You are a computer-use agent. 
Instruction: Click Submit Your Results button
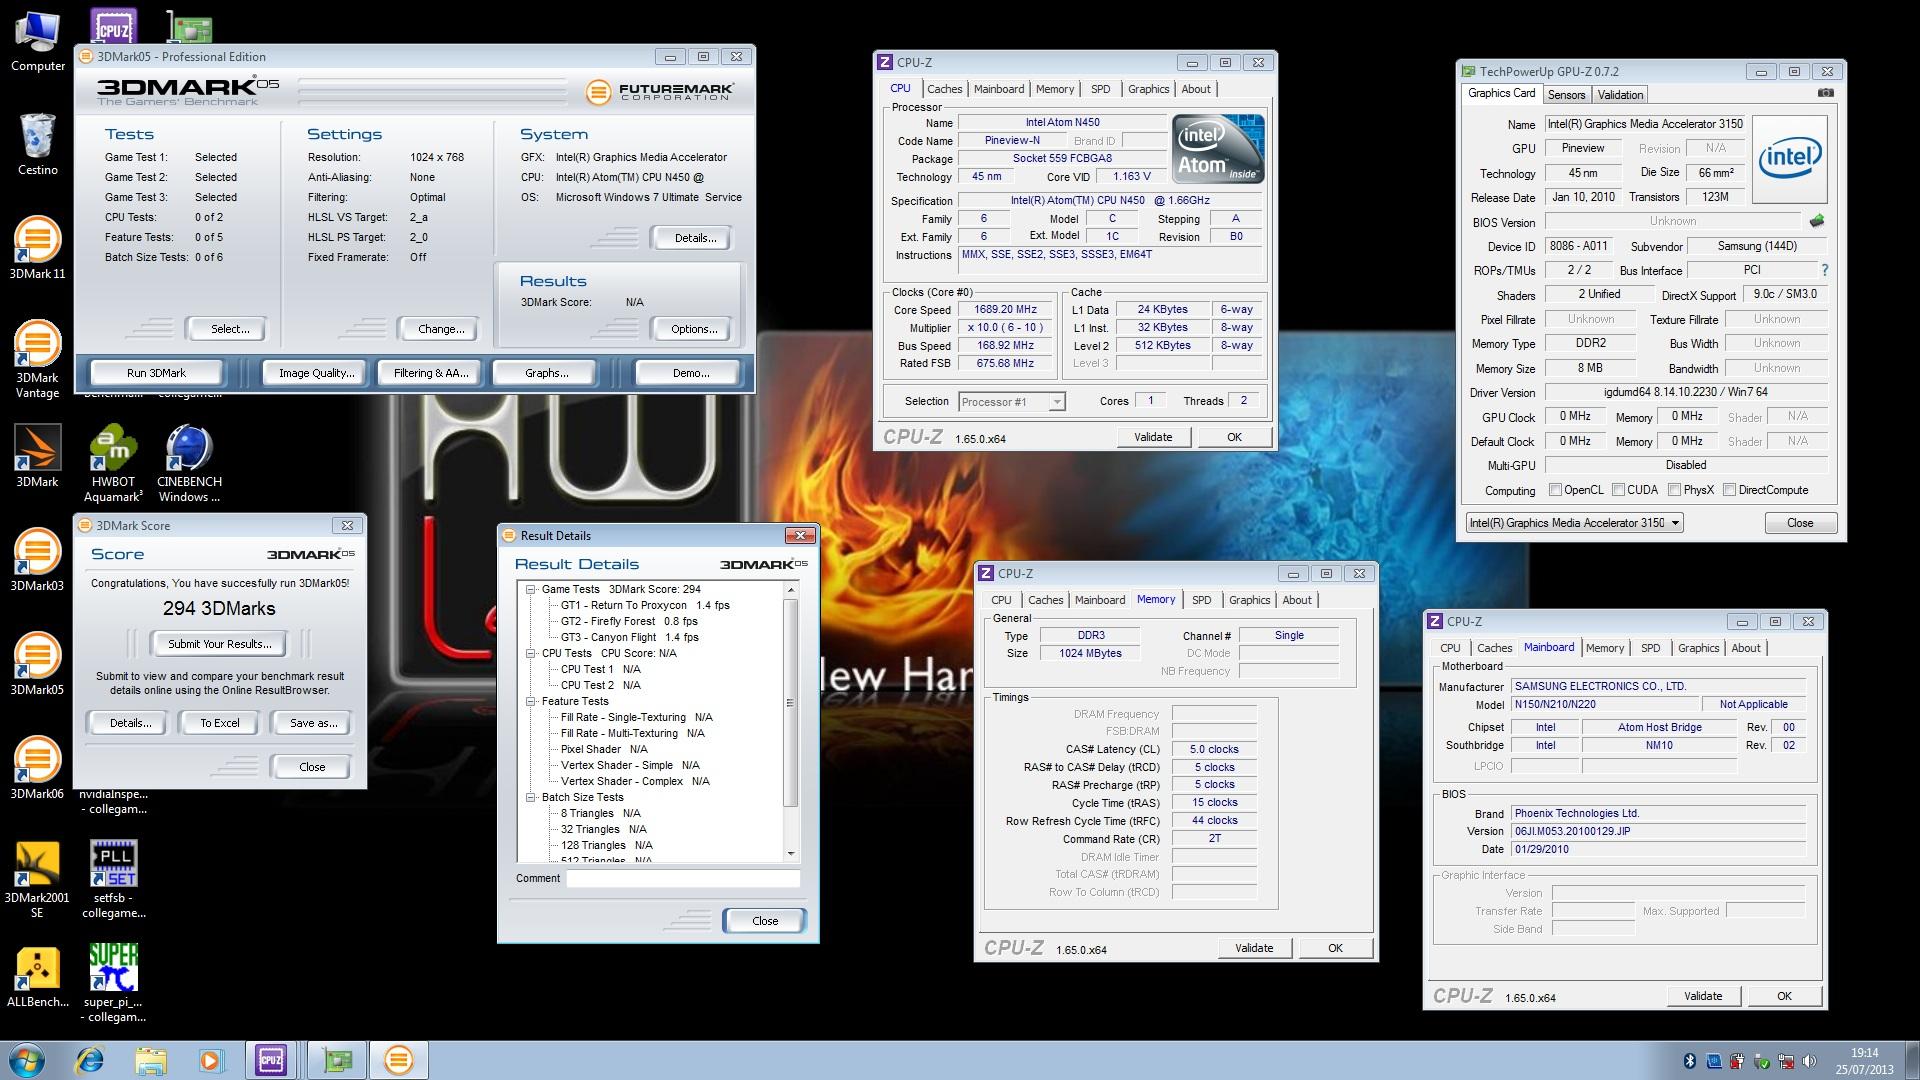[x=219, y=644]
